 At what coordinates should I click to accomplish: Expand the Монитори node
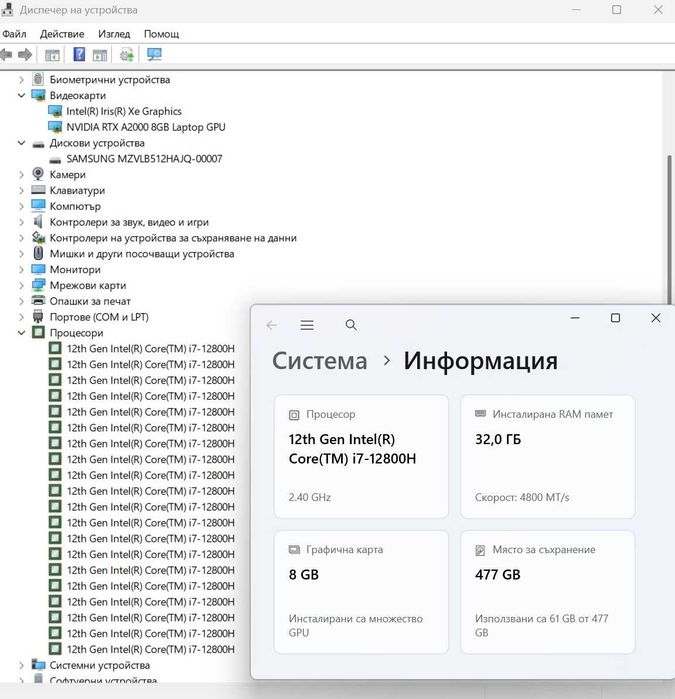[21, 270]
